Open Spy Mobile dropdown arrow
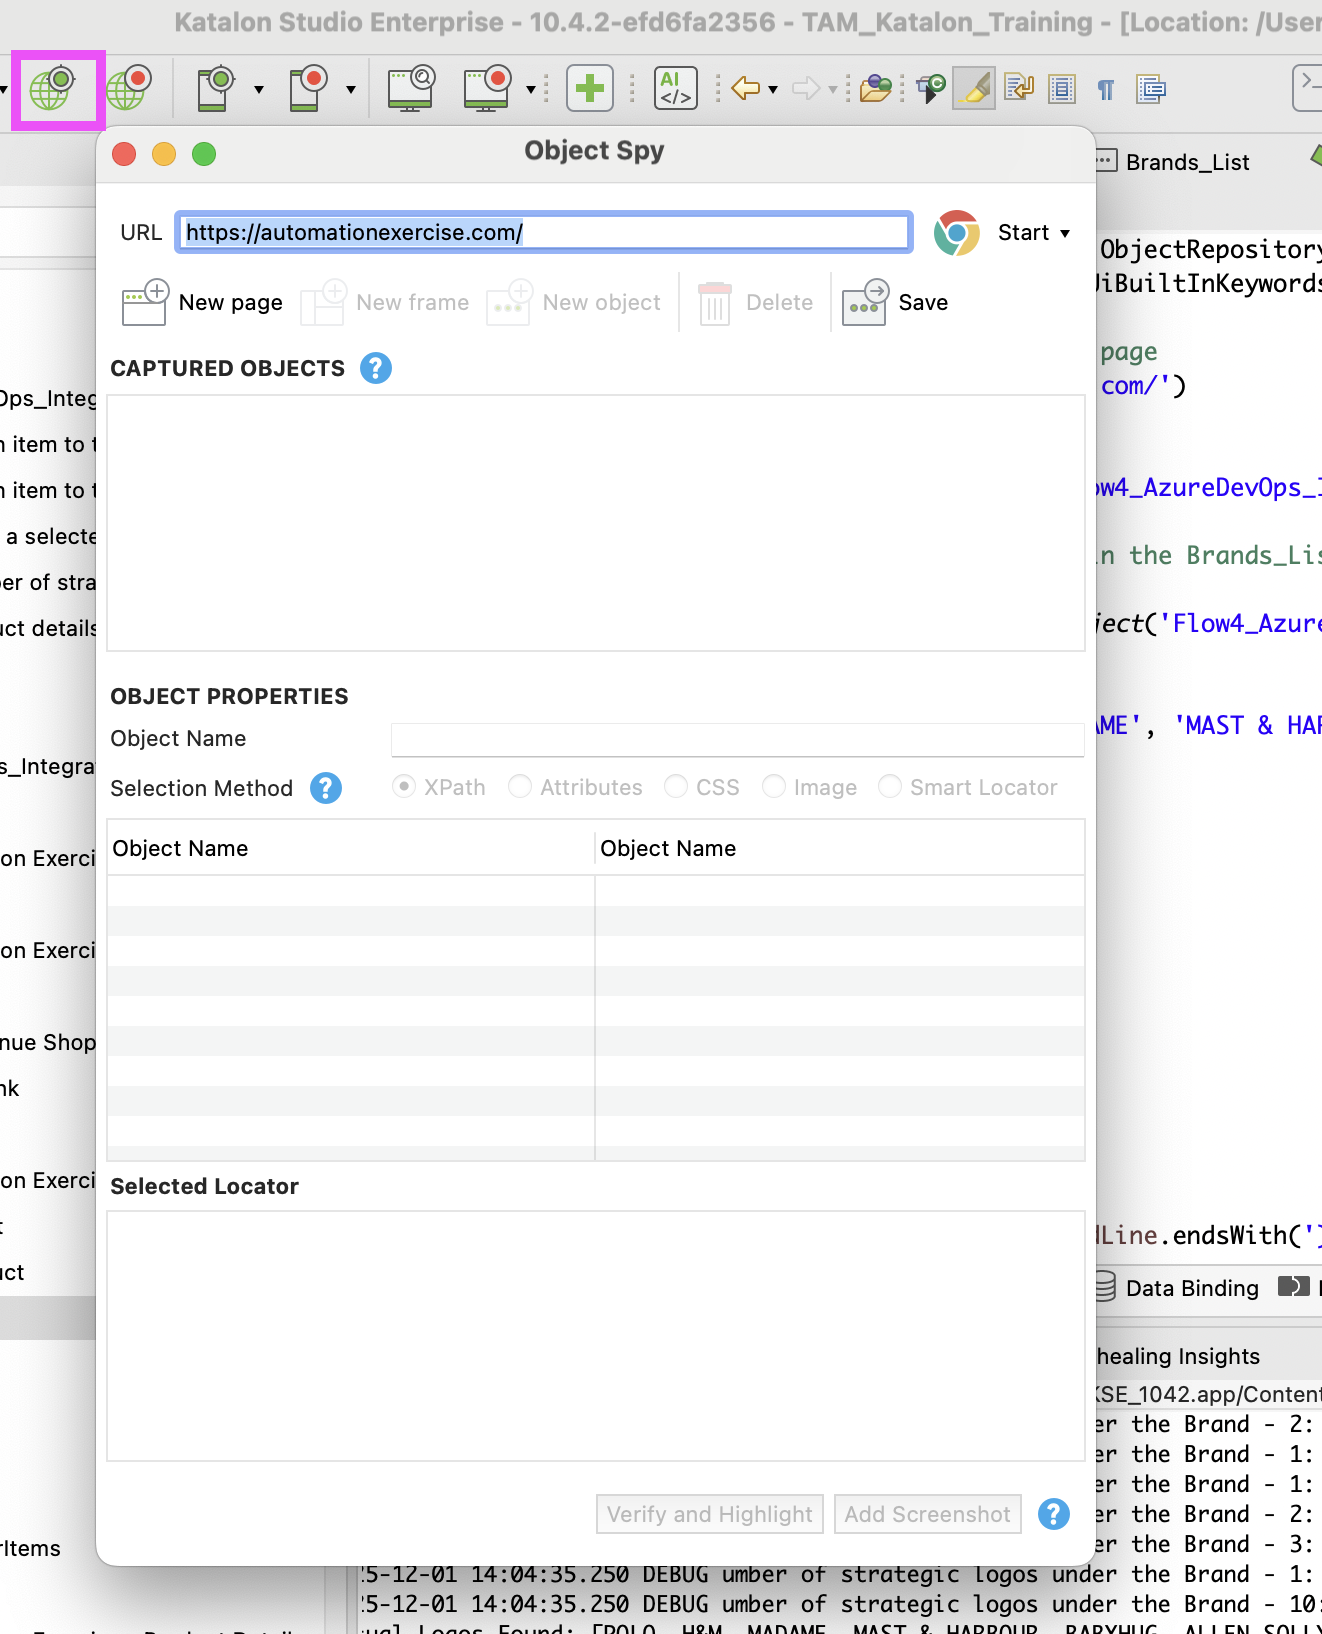 (259, 90)
